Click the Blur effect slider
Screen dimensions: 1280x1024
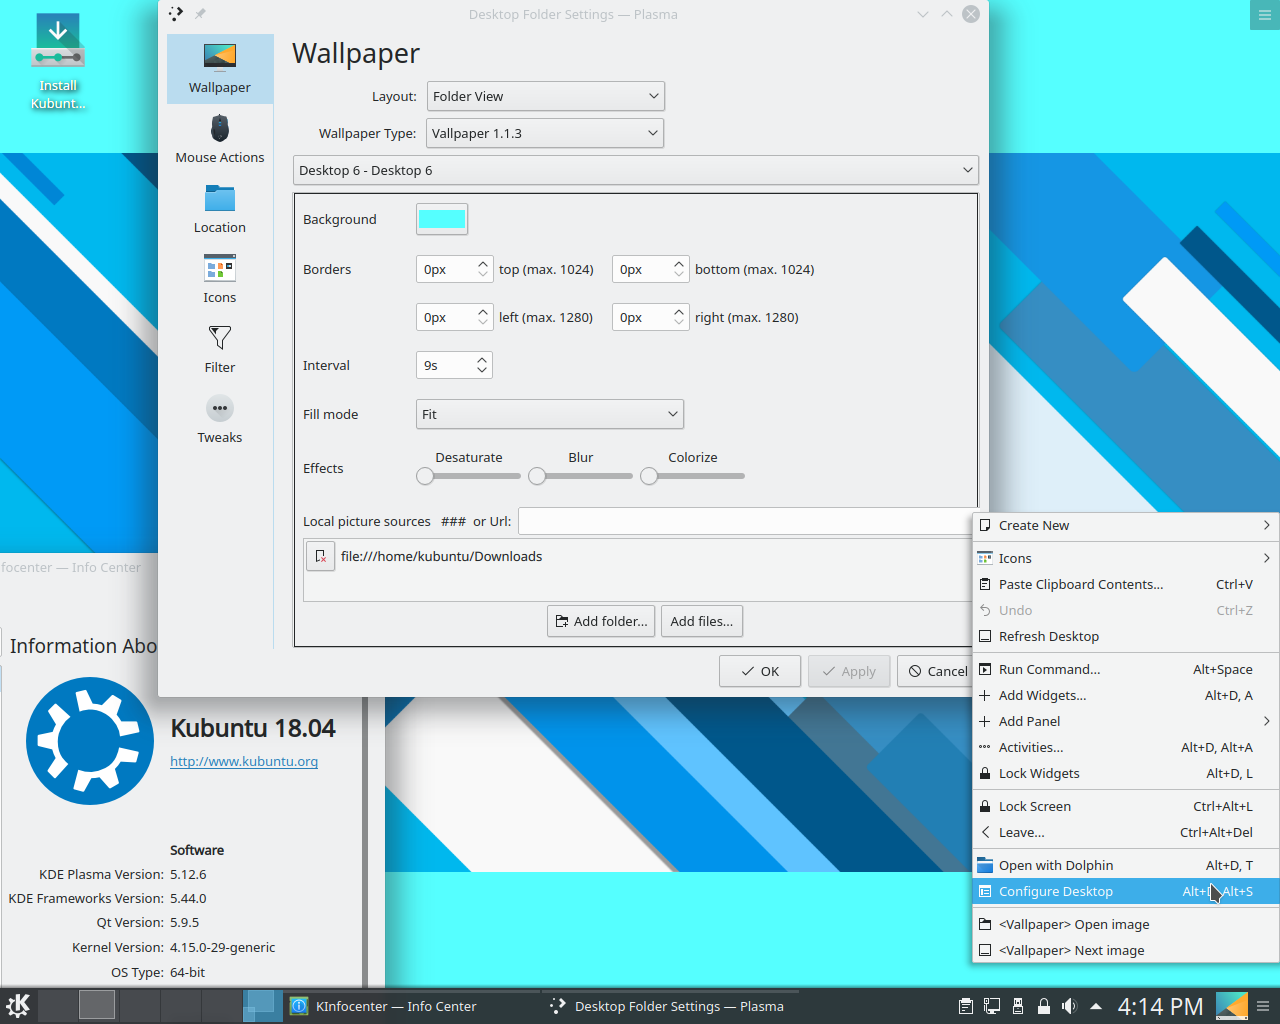[x=581, y=476]
